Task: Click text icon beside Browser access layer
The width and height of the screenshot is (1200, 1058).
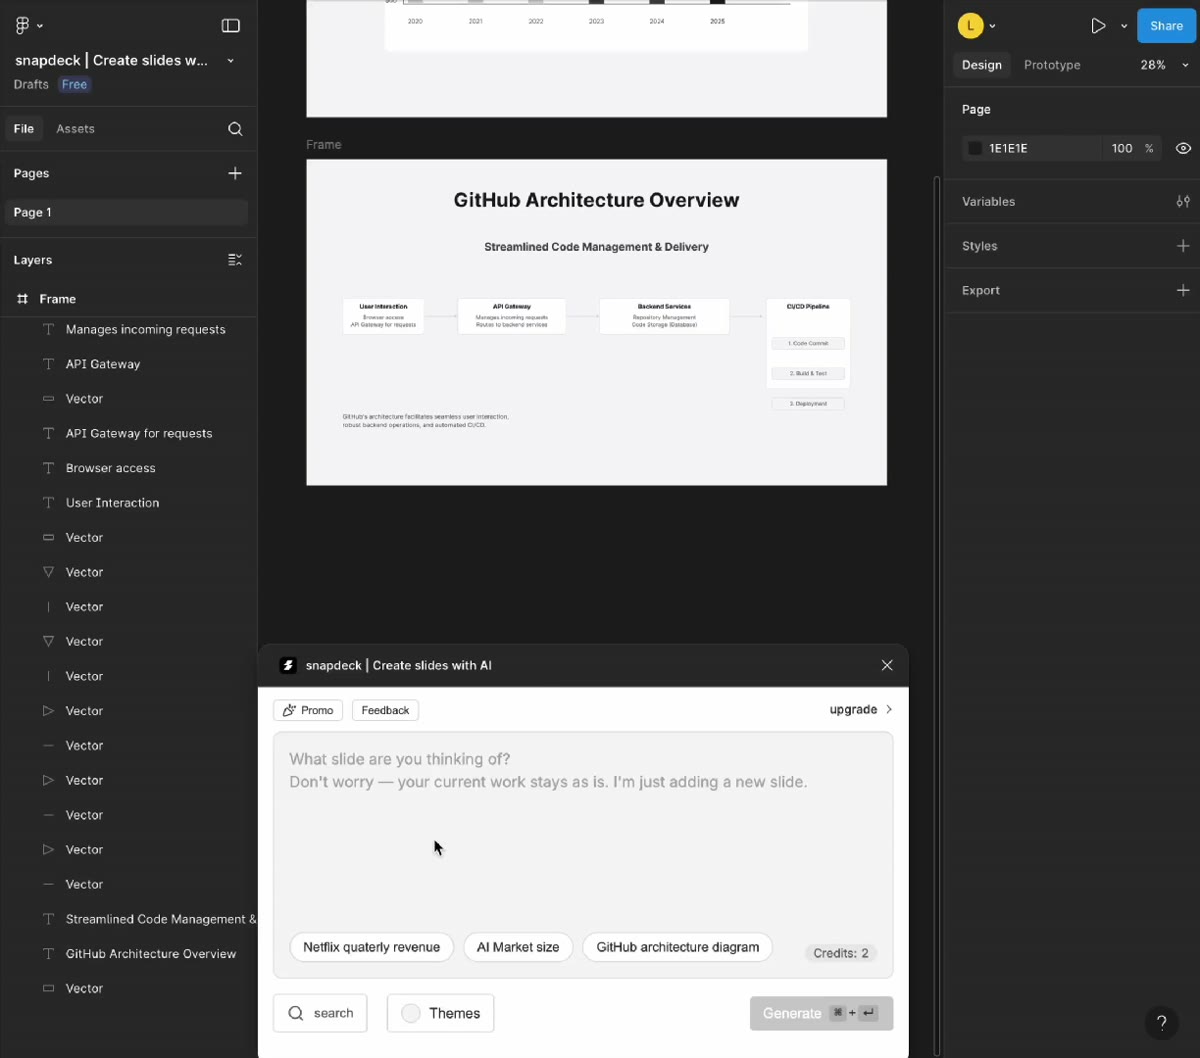Action: click(48, 468)
